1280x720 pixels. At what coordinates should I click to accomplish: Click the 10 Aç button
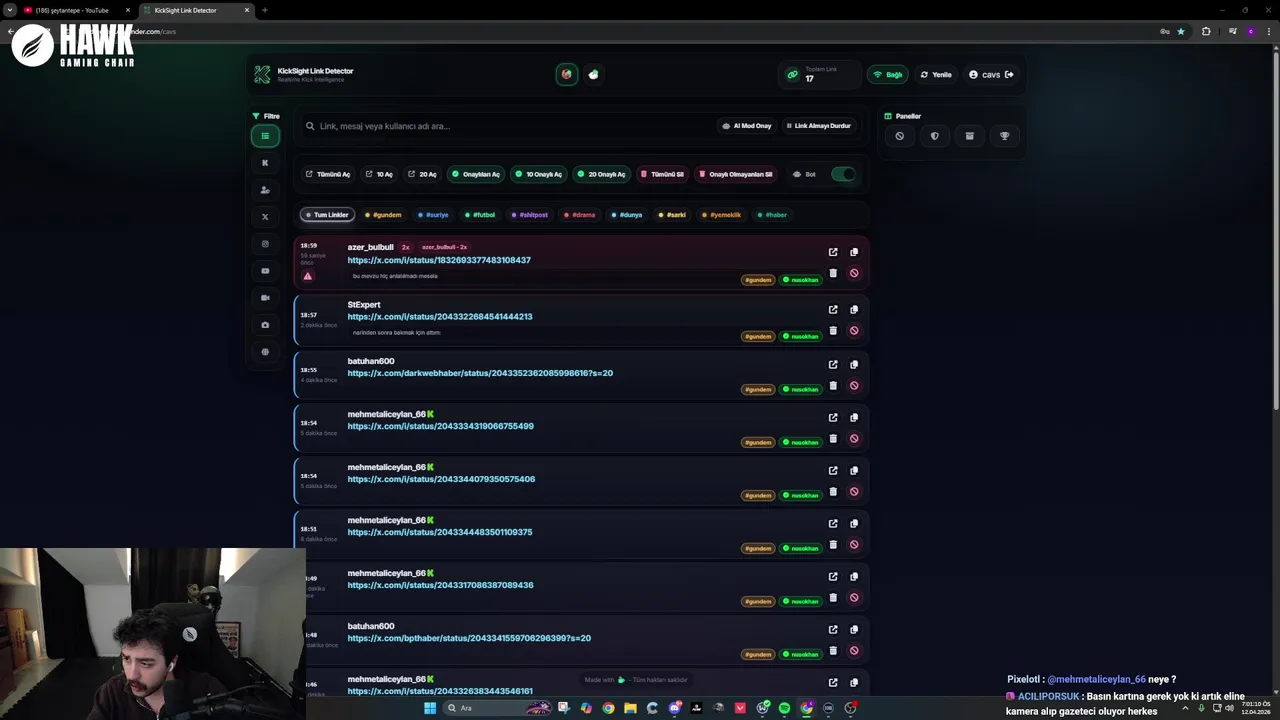click(x=379, y=174)
